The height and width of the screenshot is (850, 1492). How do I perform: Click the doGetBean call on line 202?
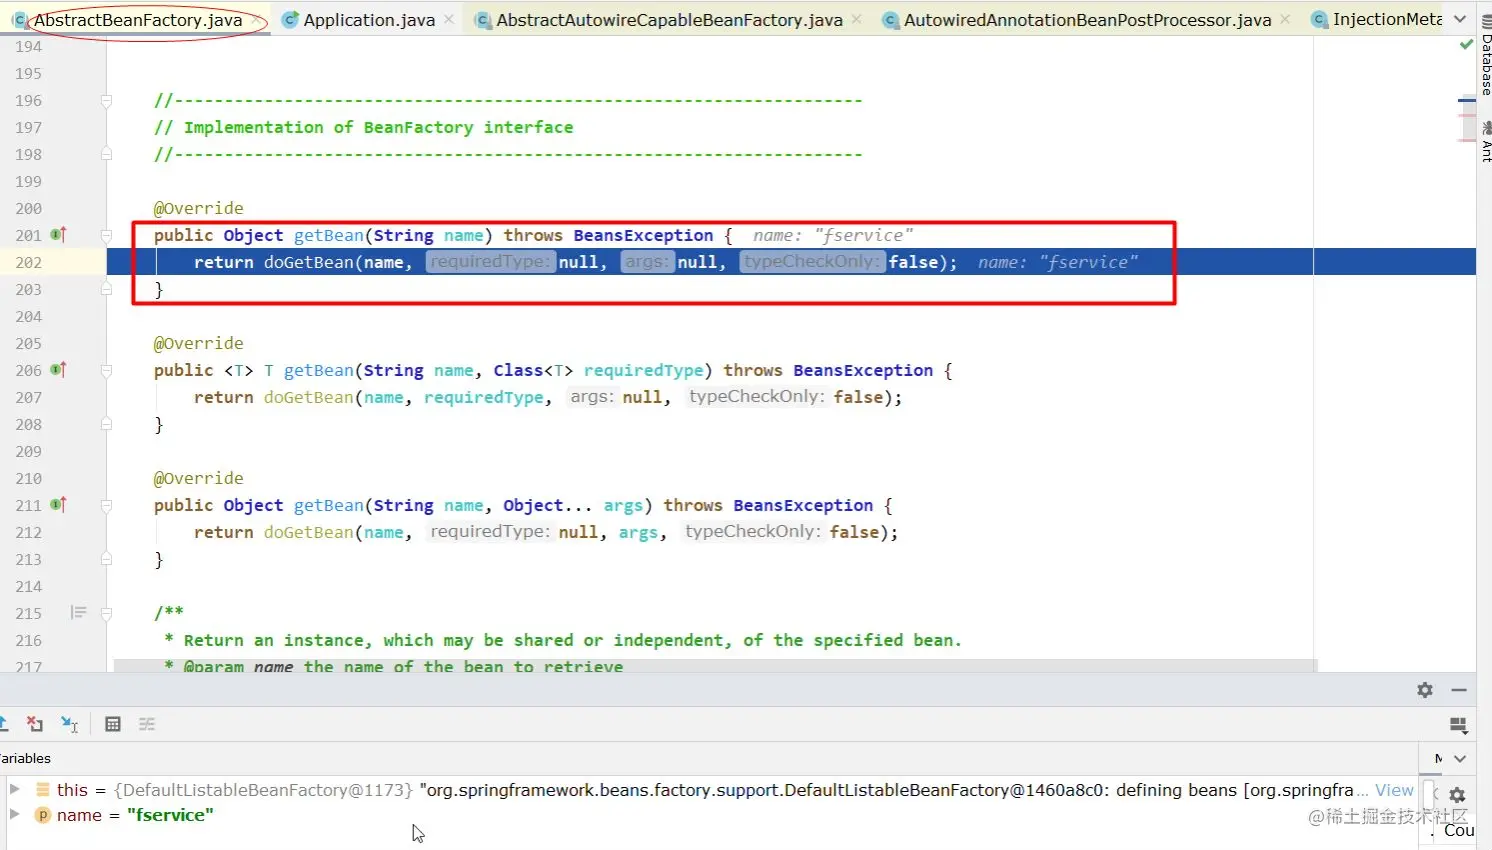[x=308, y=262]
